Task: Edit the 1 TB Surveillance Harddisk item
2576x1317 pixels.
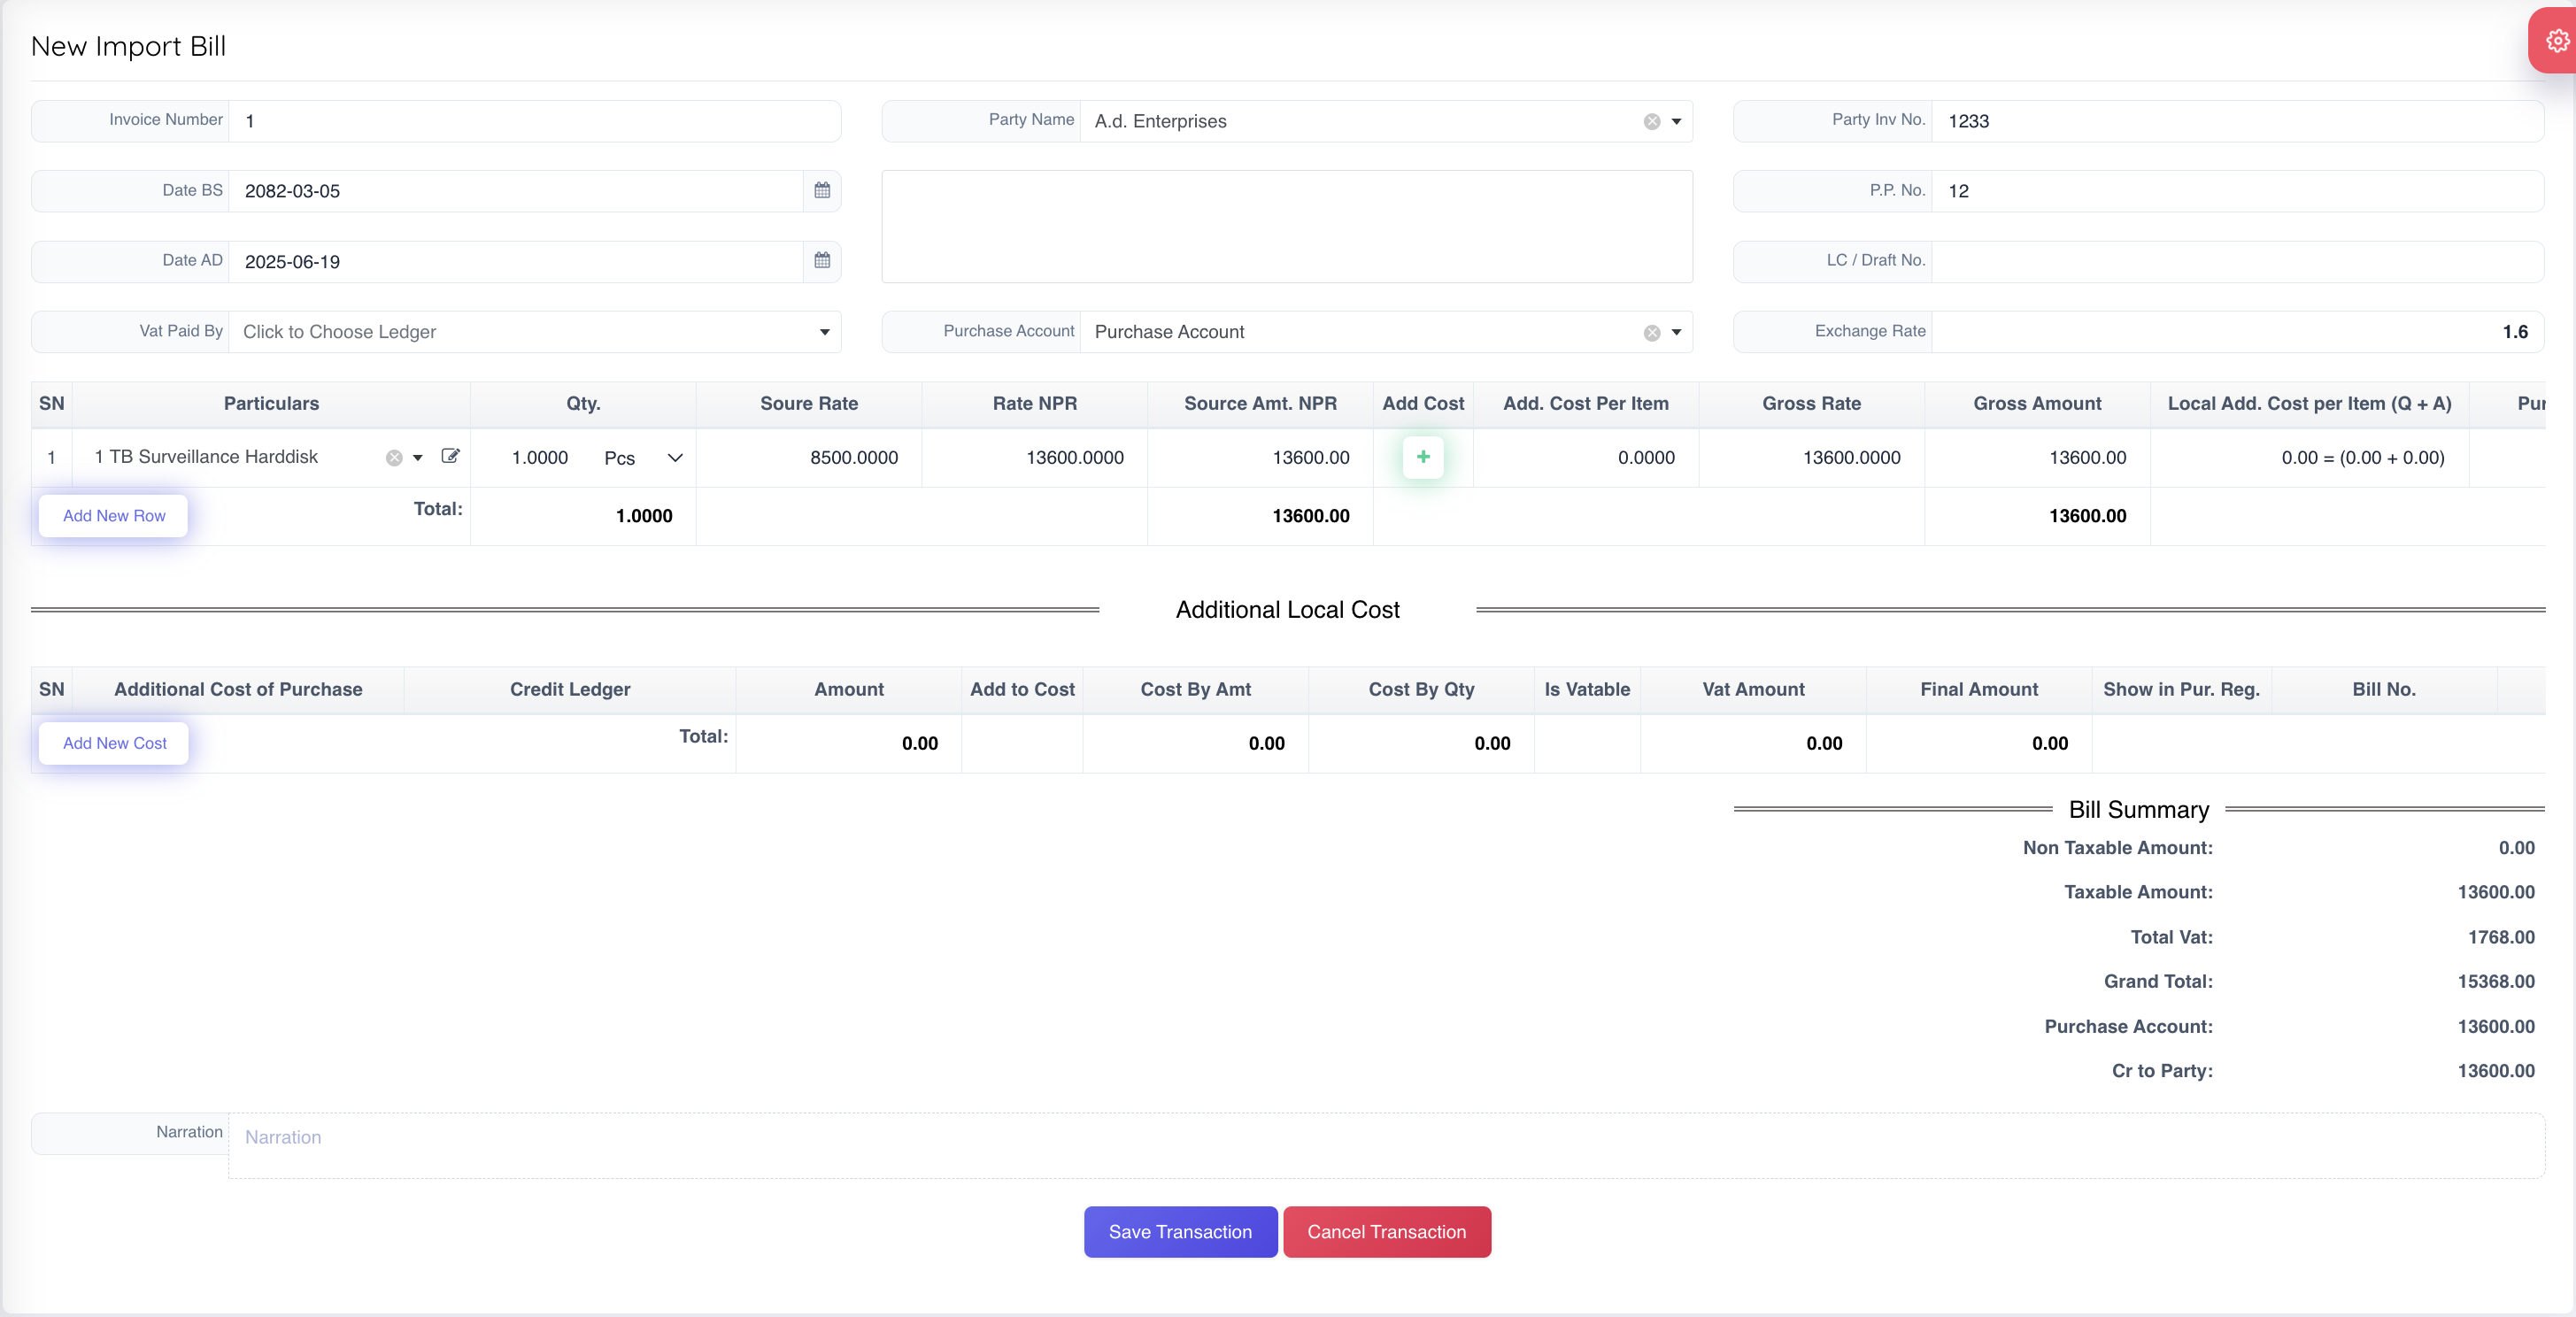Action: [x=450, y=456]
